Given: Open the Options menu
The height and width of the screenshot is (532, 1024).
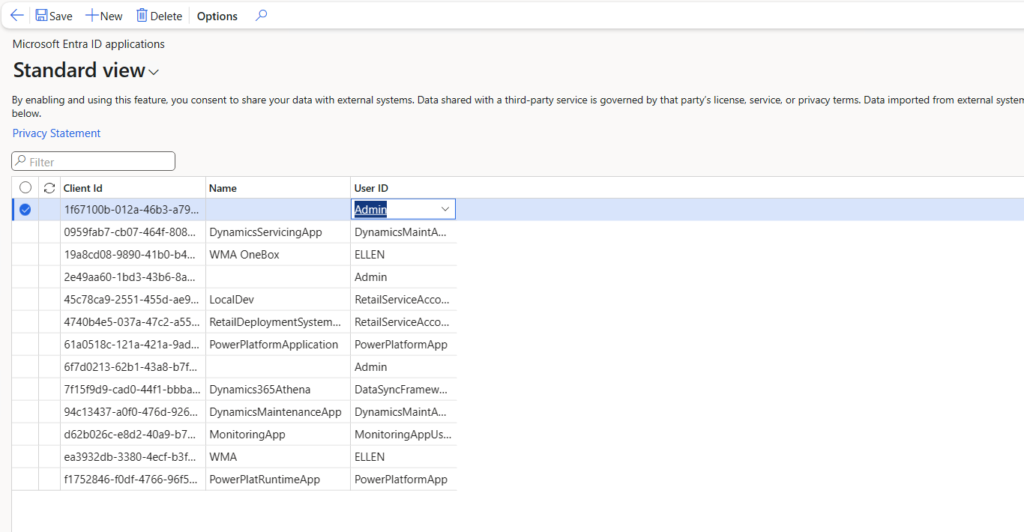Looking at the screenshot, I should point(217,16).
